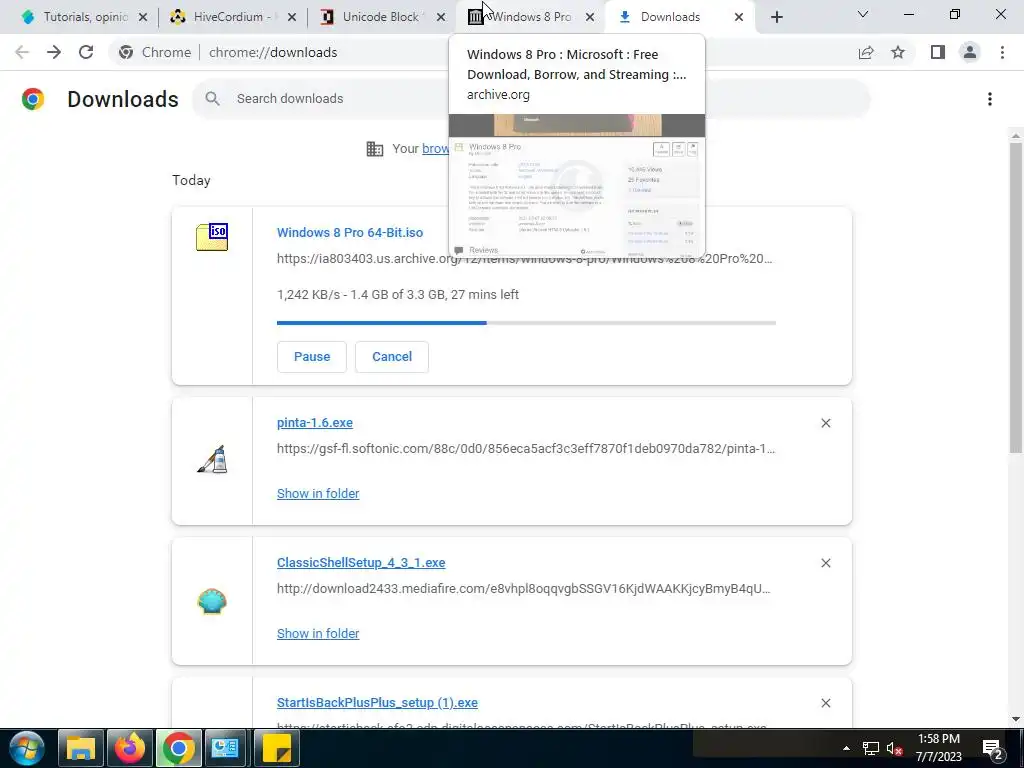Switch to the Unicode Block tab
This screenshot has width=1024, height=768.
point(381,17)
